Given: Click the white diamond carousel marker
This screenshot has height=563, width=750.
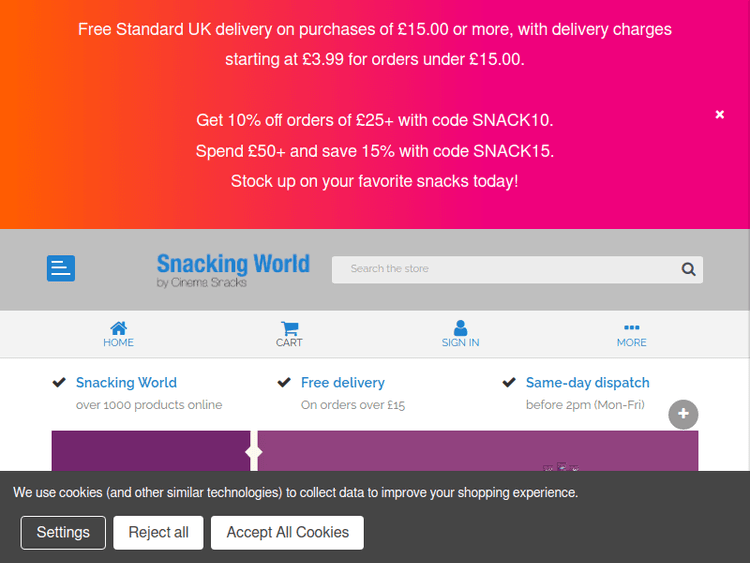Looking at the screenshot, I should 254,451.
